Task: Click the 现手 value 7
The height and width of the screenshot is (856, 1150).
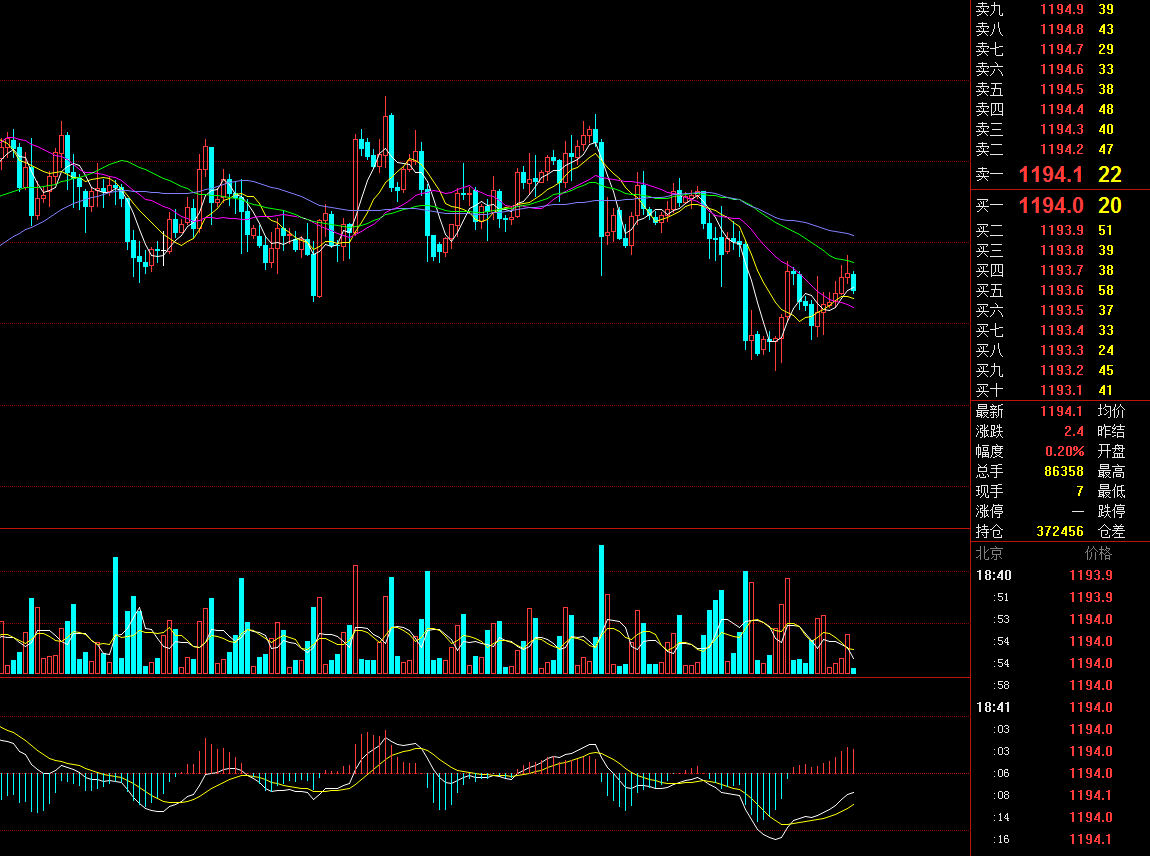Action: (x=1080, y=491)
